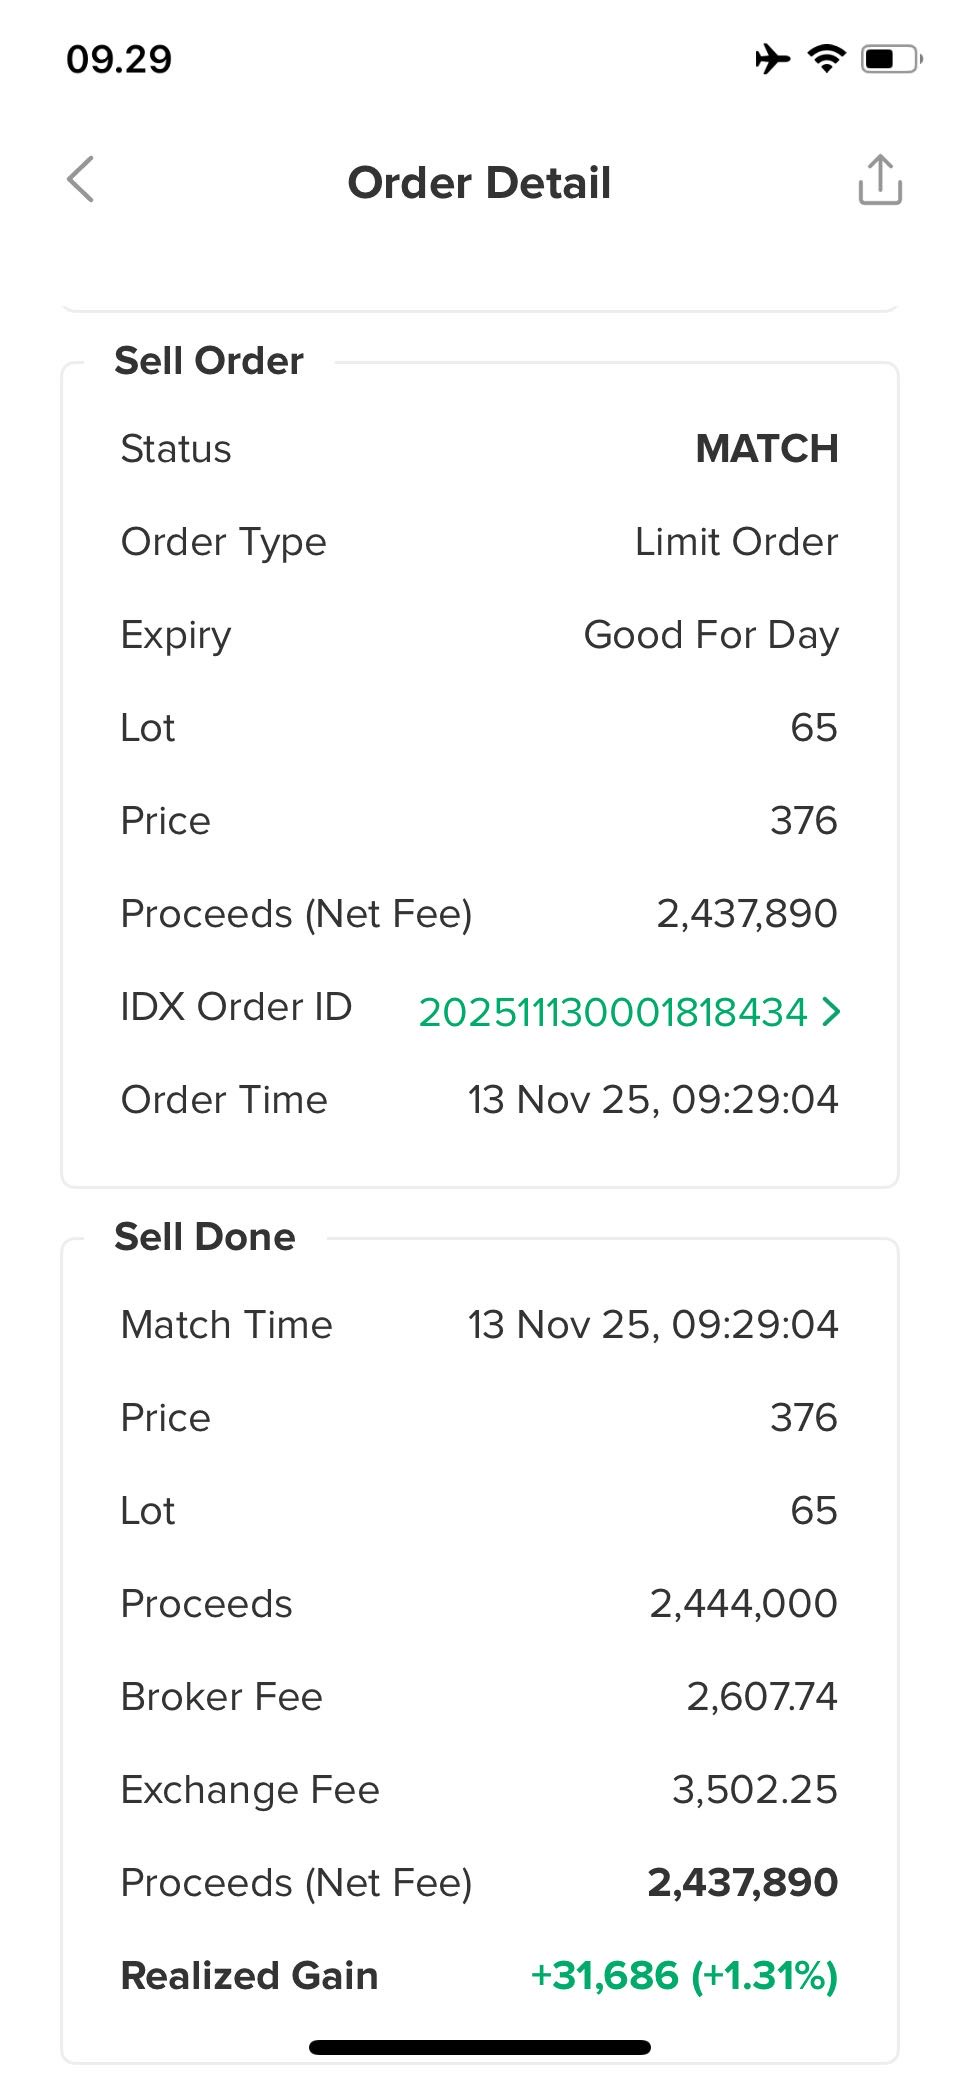Tap the 09.29 status bar clock
This screenshot has height=2079, width=960.
point(119,59)
